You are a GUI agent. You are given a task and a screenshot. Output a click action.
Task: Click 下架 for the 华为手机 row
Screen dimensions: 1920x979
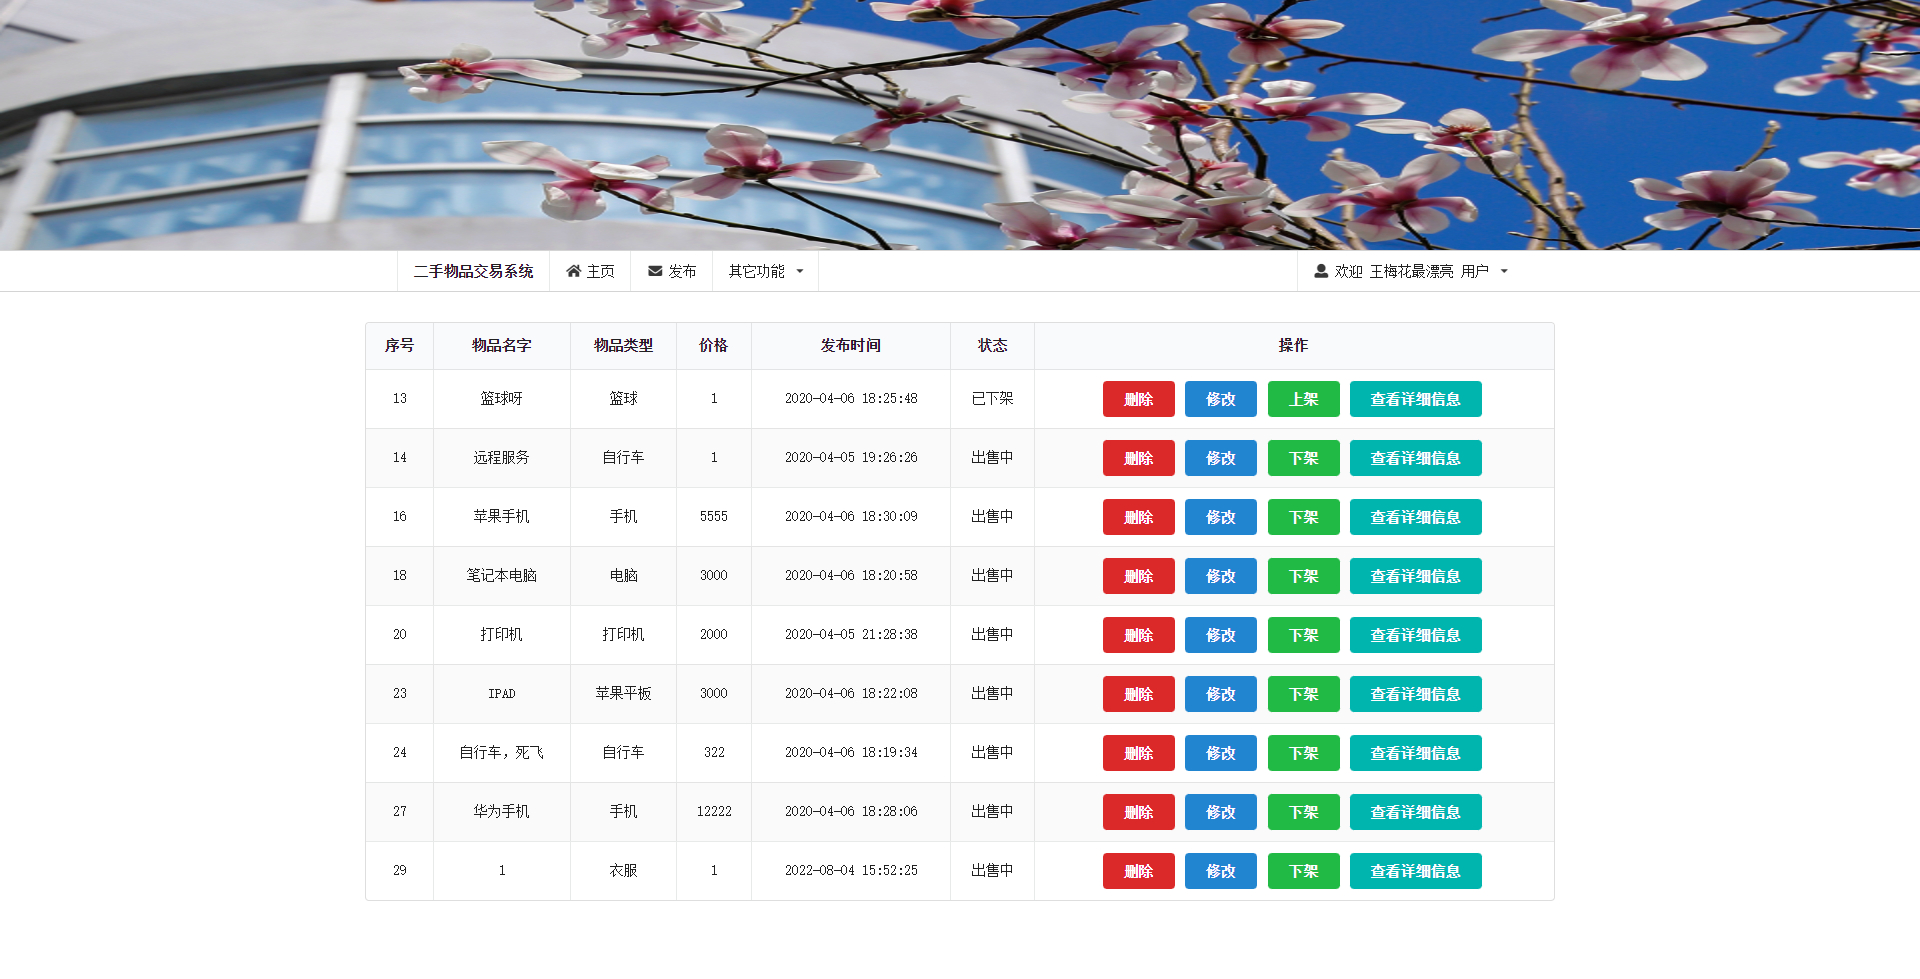pos(1303,812)
